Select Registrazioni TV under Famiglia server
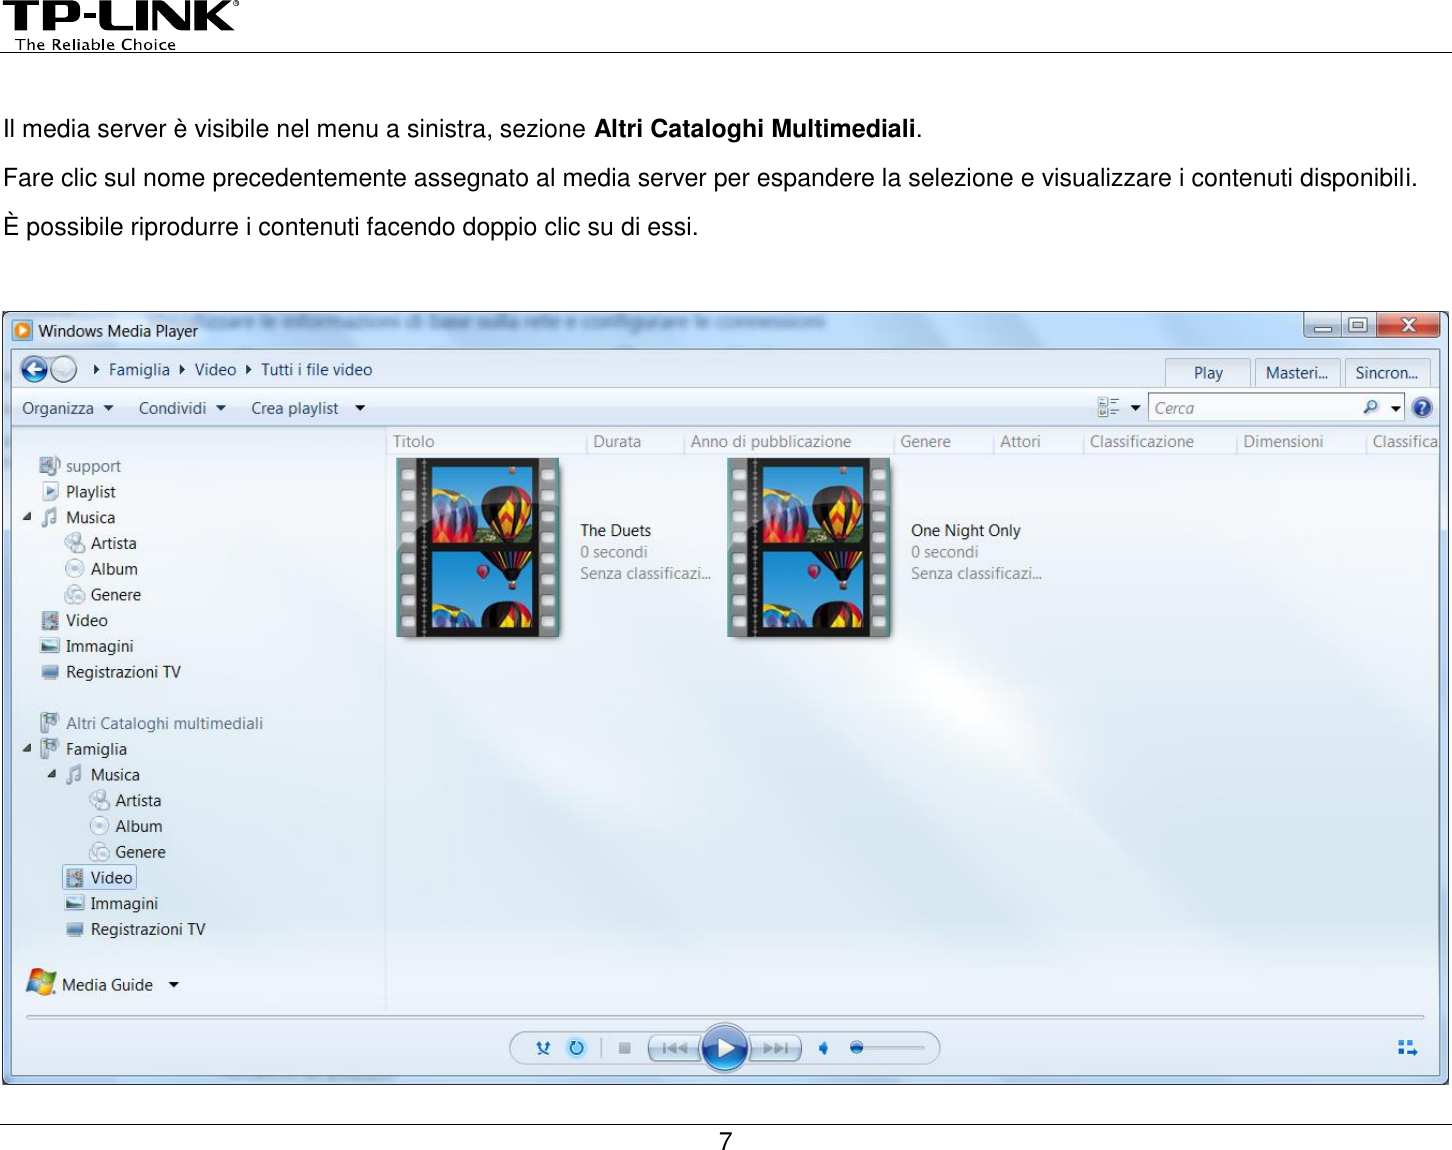This screenshot has height=1150, width=1452. [135, 930]
